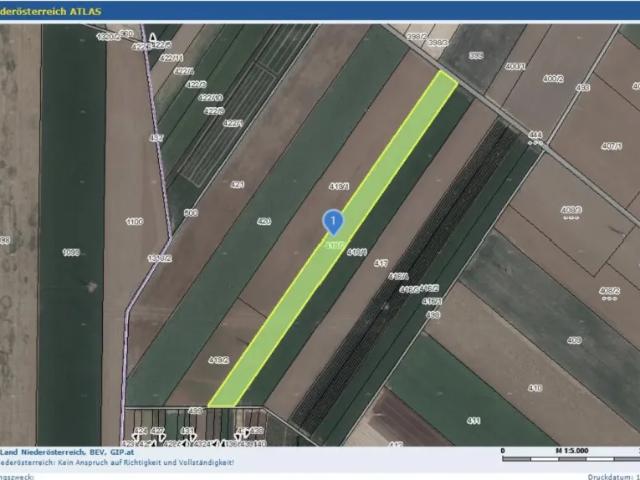Click the parcel label 409
This screenshot has width=640, height=480.
click(x=574, y=340)
